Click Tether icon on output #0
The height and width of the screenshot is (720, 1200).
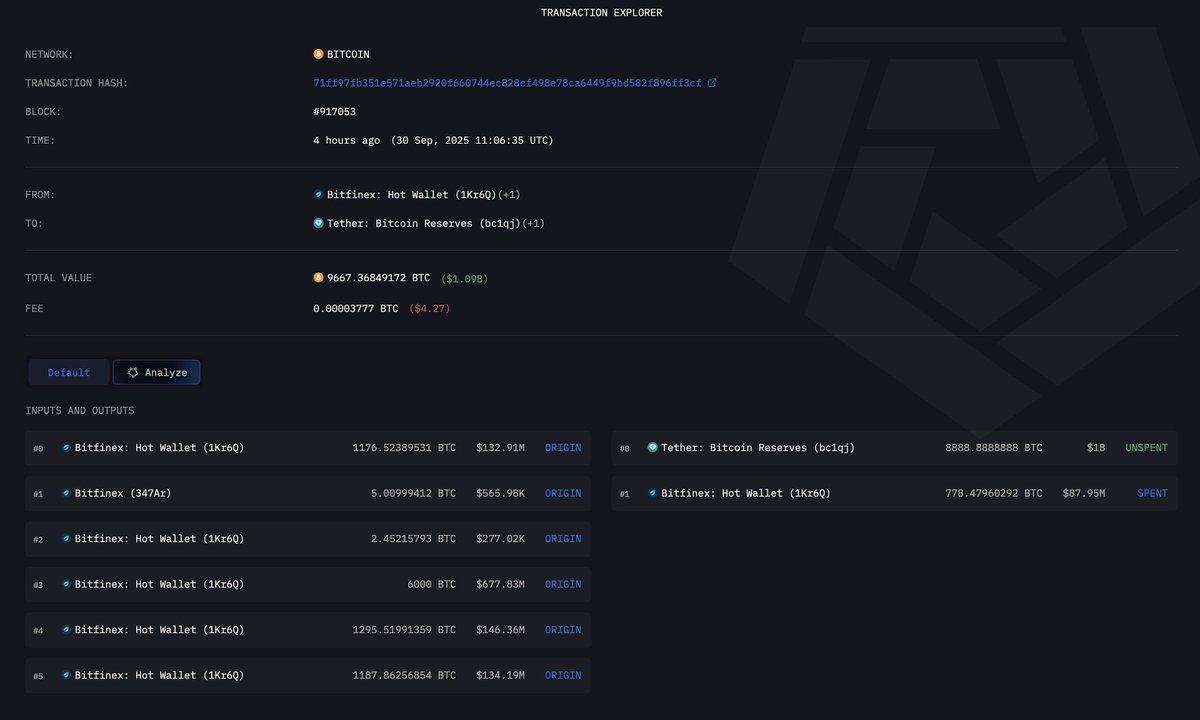pyautogui.click(x=652, y=448)
